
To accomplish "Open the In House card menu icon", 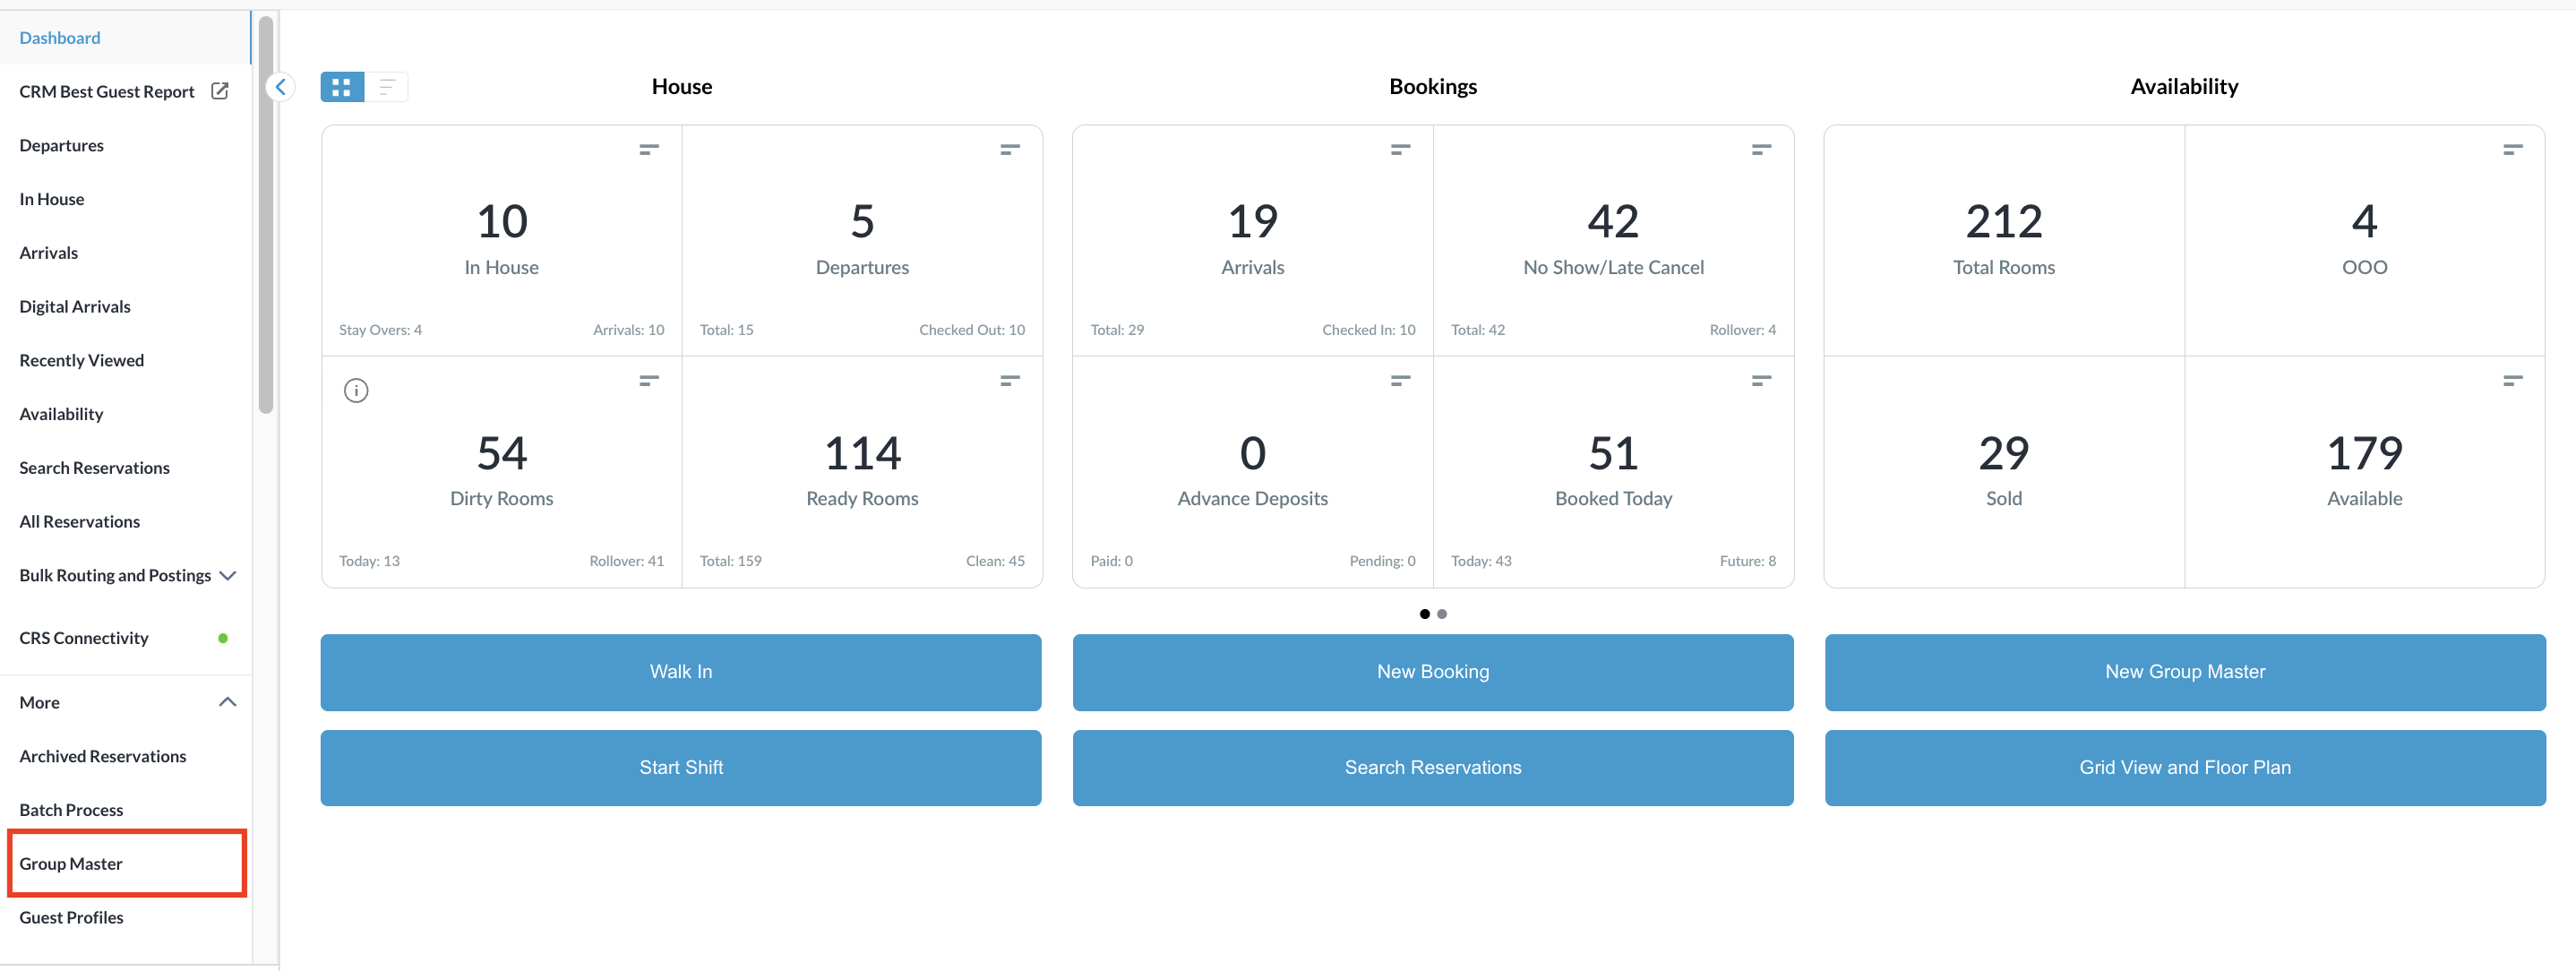I will coord(649,150).
